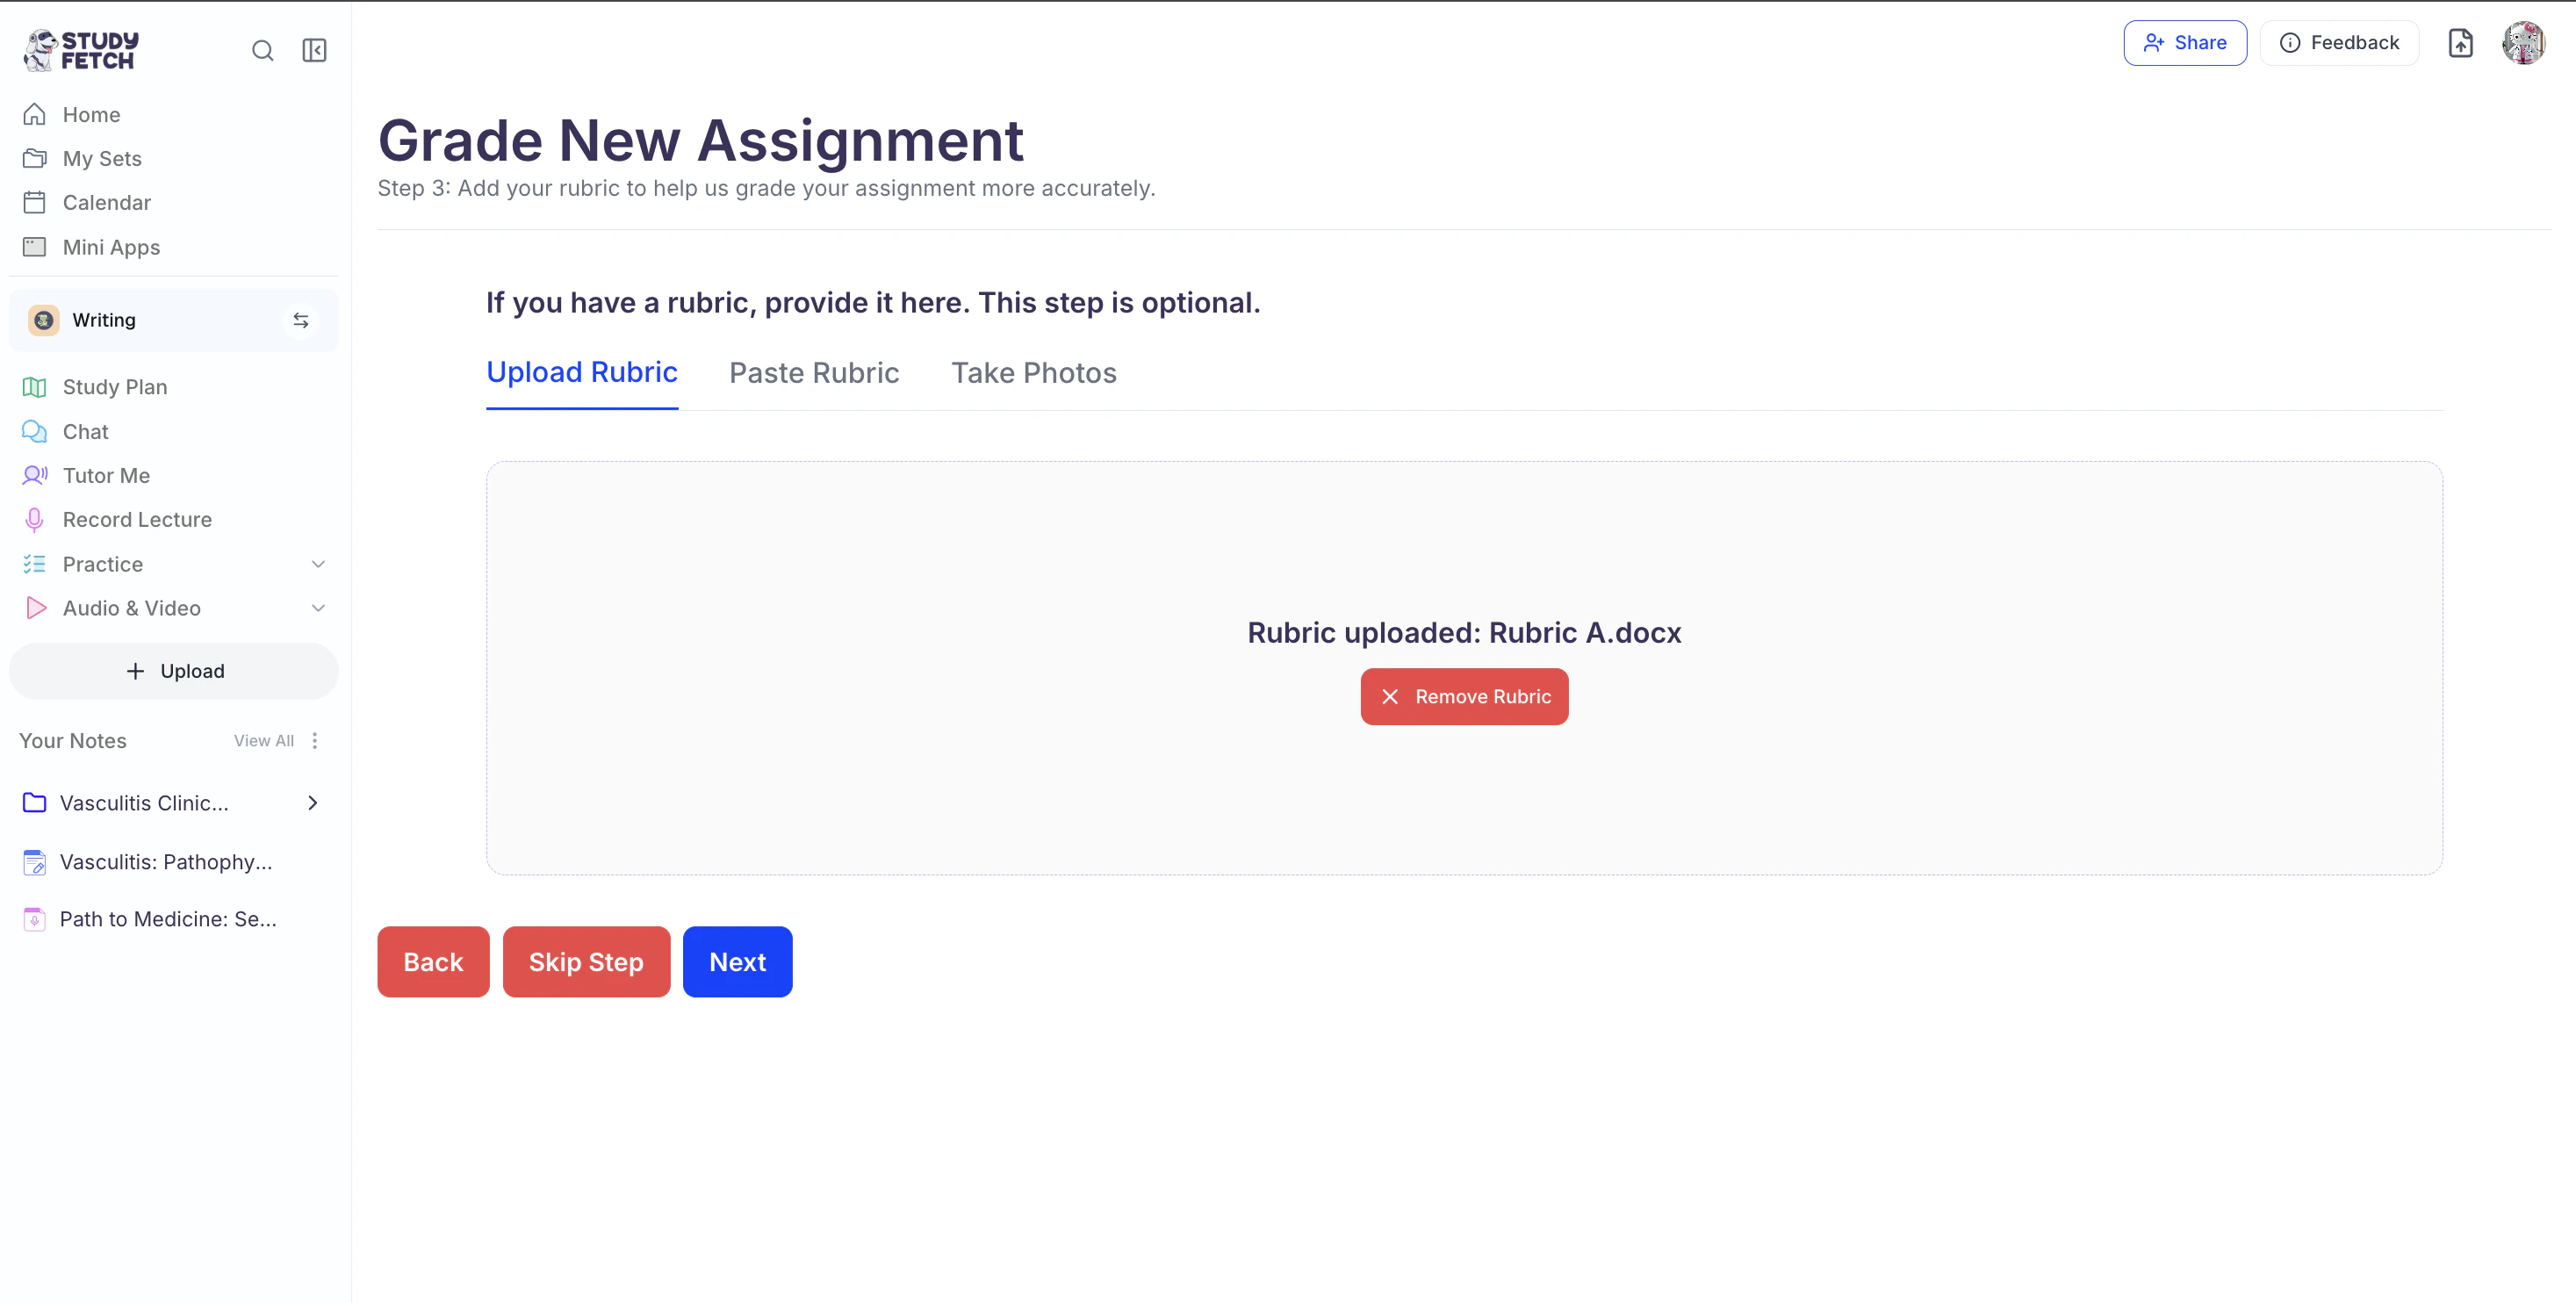Click the search magnifier icon in sidebar
The width and height of the screenshot is (2576, 1303).
click(x=262, y=50)
